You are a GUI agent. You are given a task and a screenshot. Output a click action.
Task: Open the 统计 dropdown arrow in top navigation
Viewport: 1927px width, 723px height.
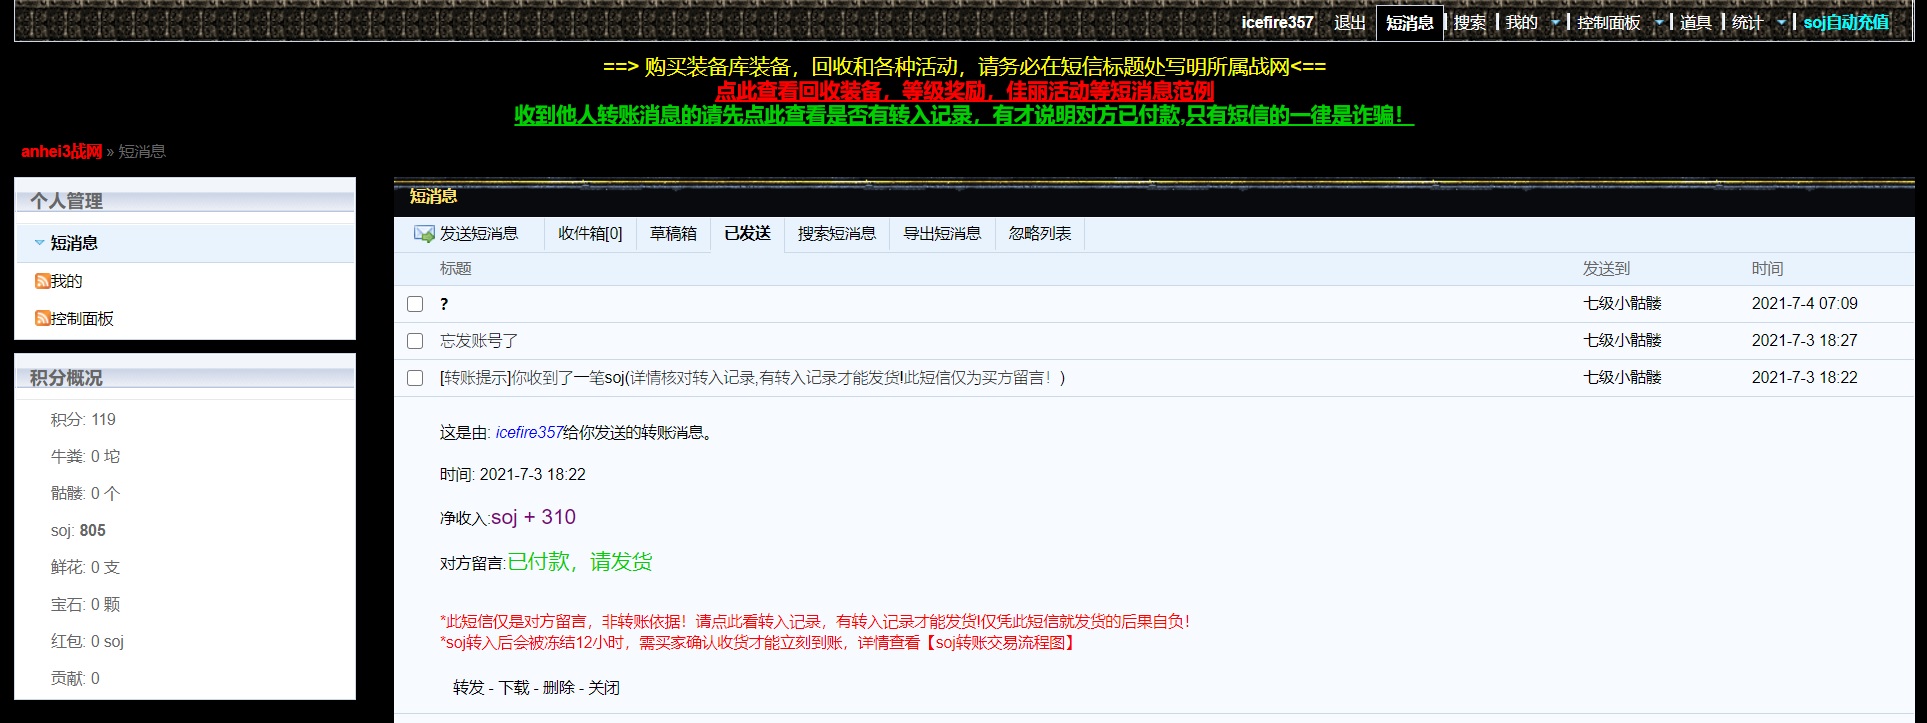tap(1780, 23)
